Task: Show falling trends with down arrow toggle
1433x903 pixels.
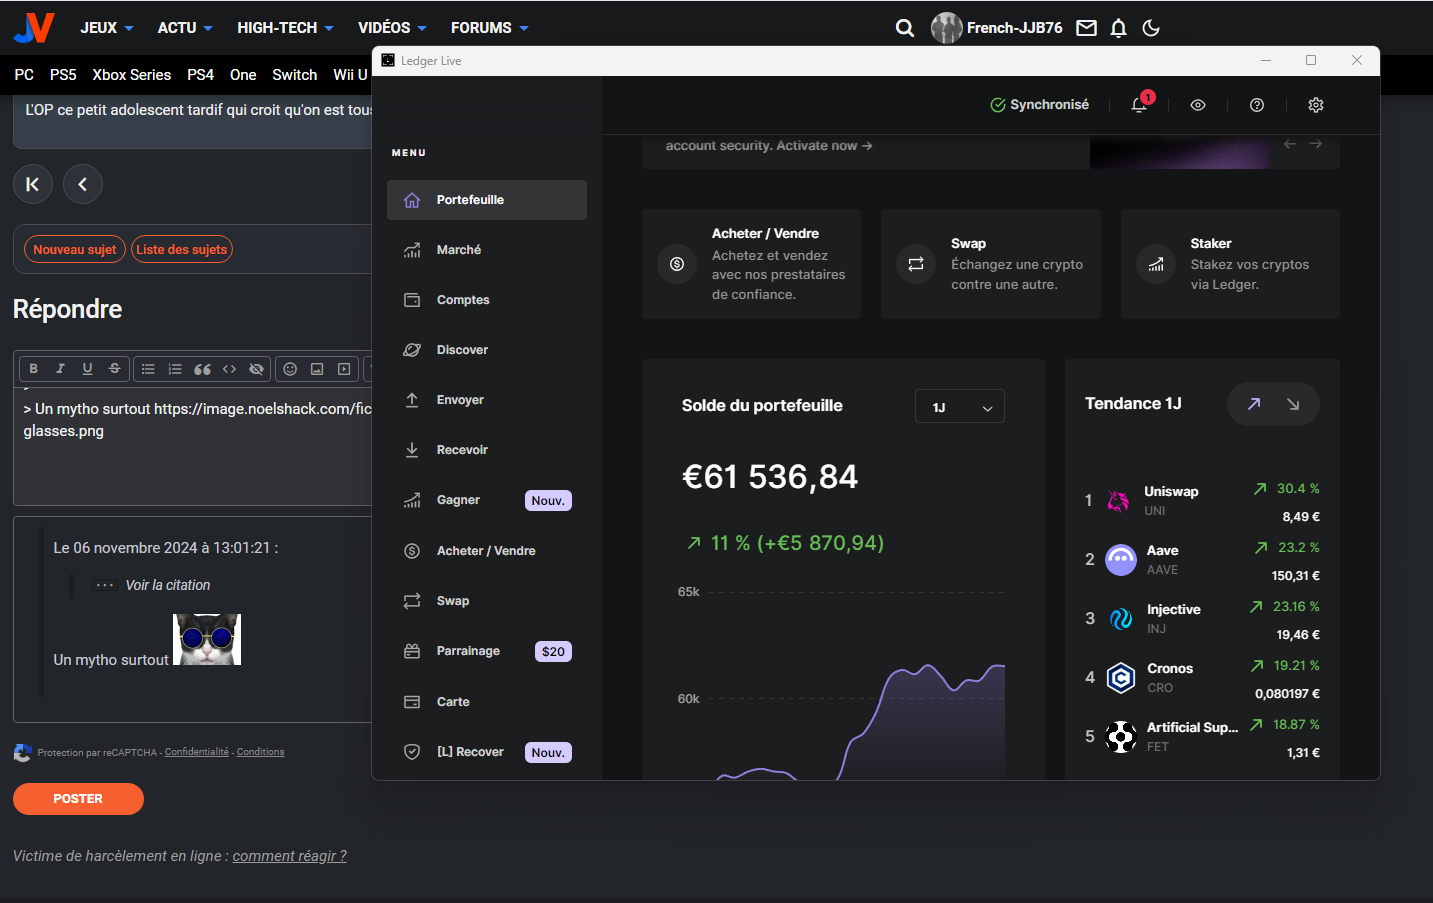Action: click(1293, 404)
